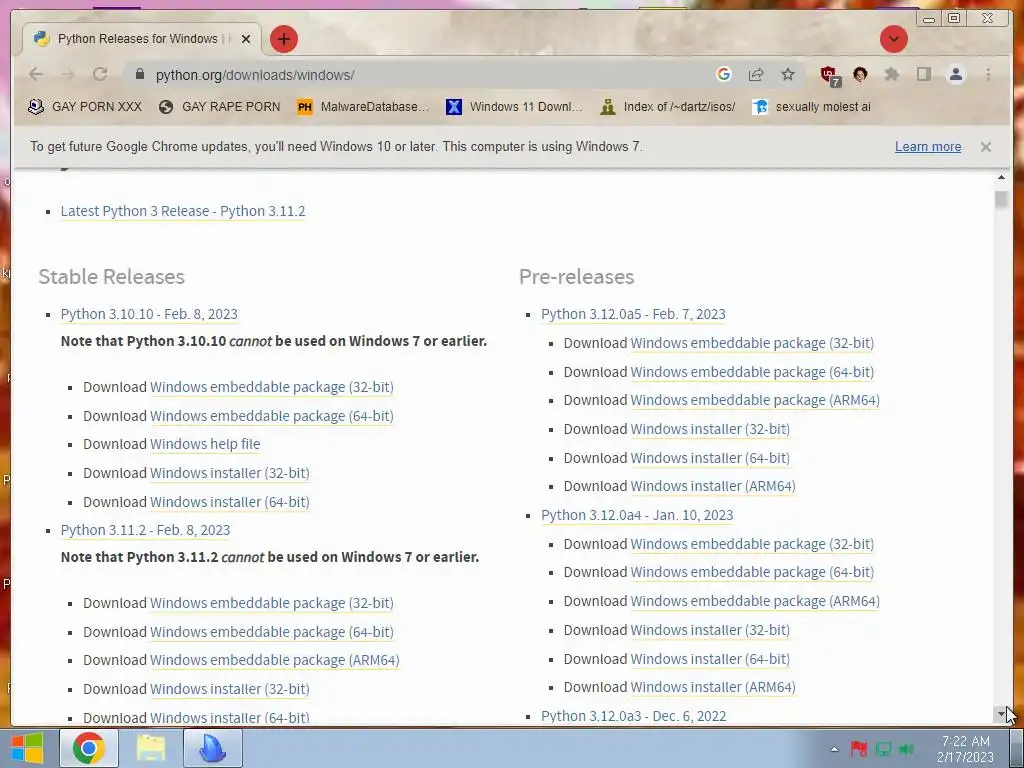Screen dimensions: 1024x768
Task: Click the browser Forward arrow
Action: tap(68, 74)
